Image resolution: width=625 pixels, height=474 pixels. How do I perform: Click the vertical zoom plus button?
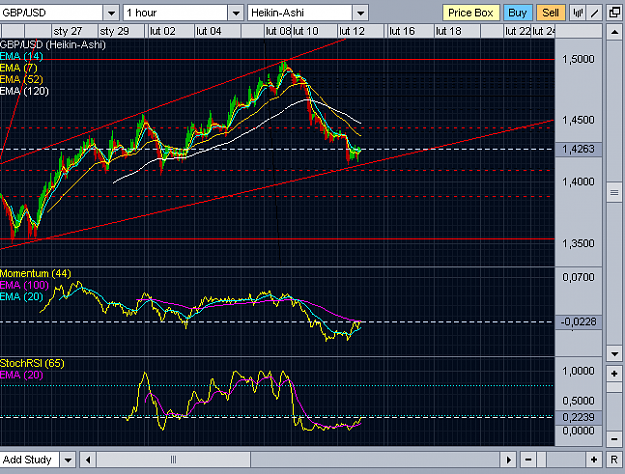pos(614,374)
